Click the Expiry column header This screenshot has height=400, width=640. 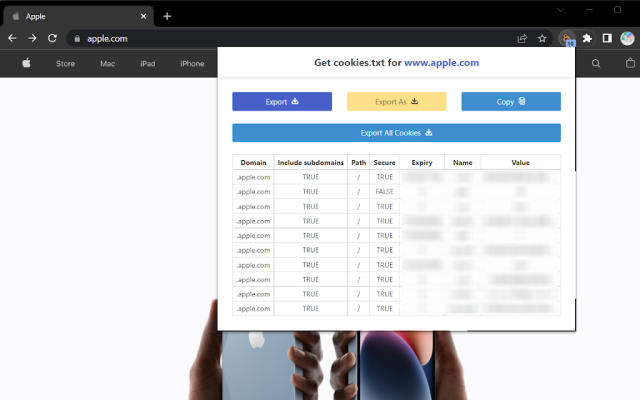(422, 162)
